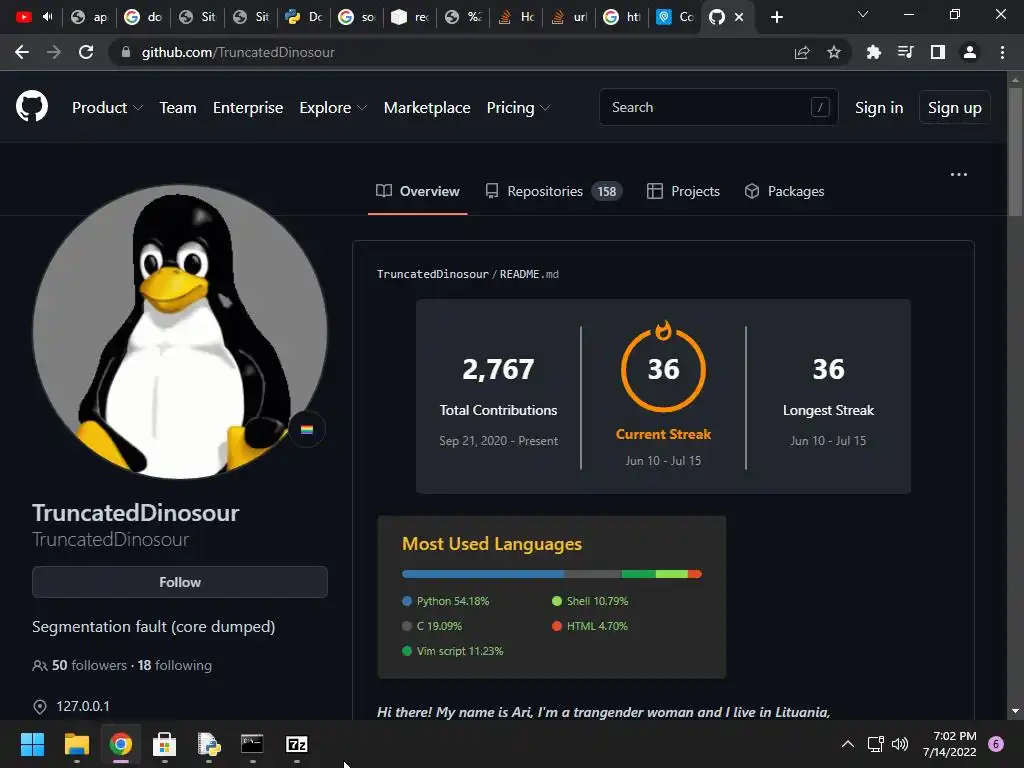Click the network tray icon
Image resolution: width=1024 pixels, height=768 pixels.
pyautogui.click(x=875, y=744)
